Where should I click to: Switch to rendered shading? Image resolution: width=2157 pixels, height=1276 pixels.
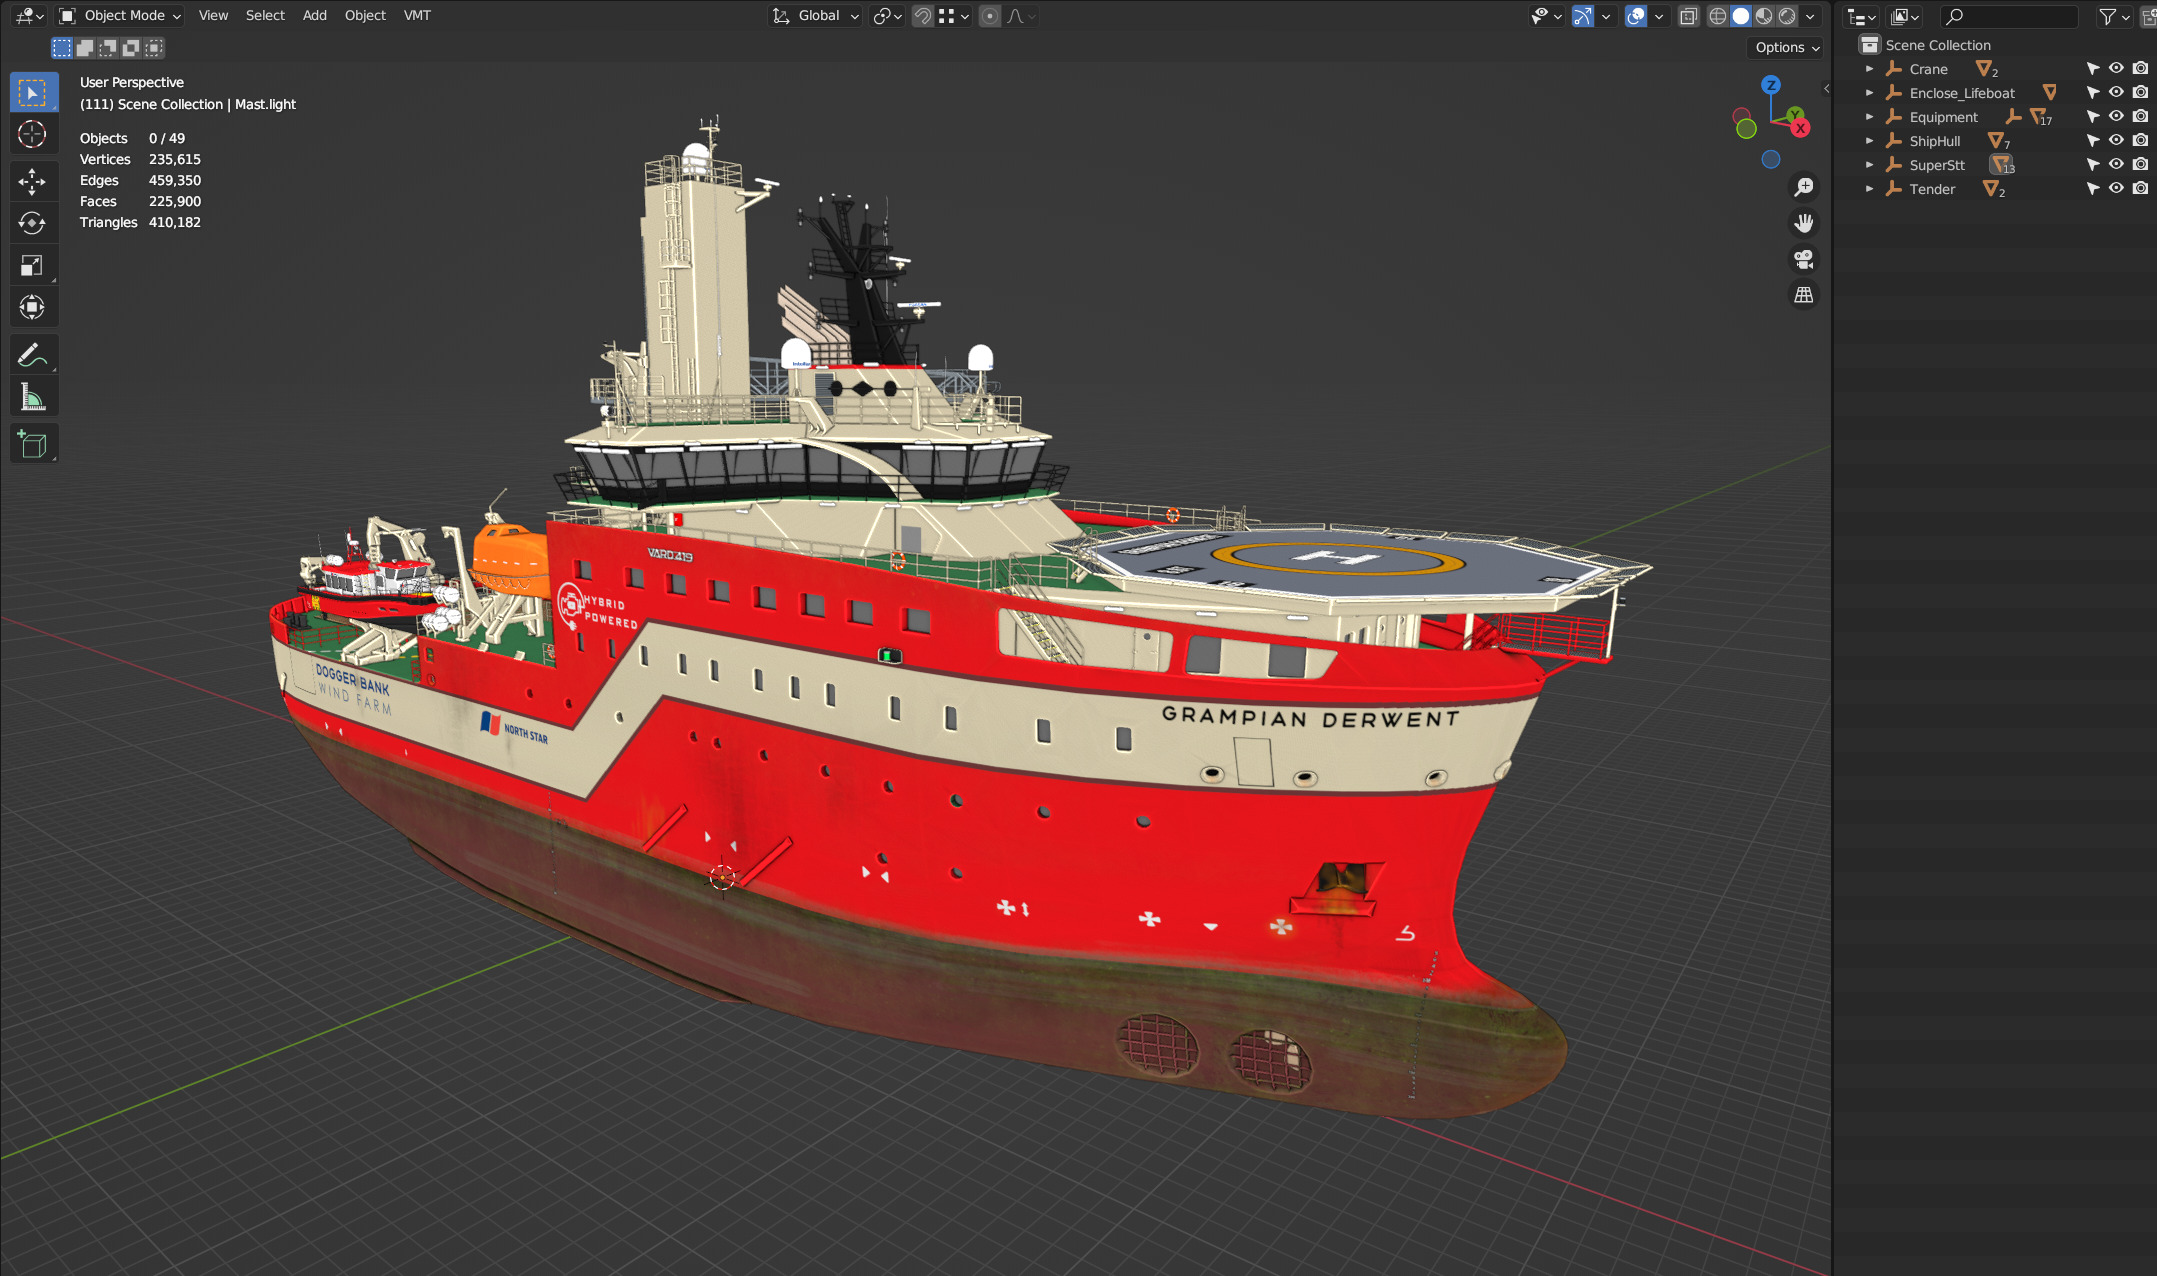(x=1787, y=16)
